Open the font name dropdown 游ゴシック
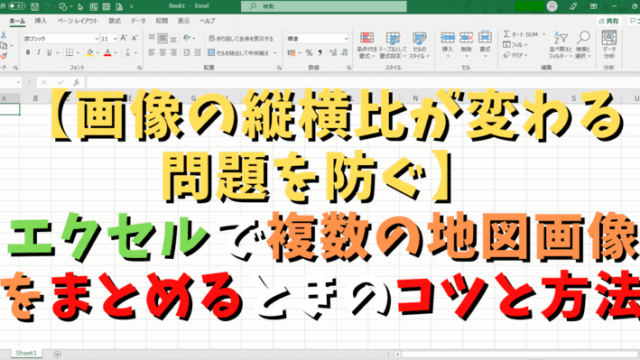The width and height of the screenshot is (640, 360). (97, 39)
